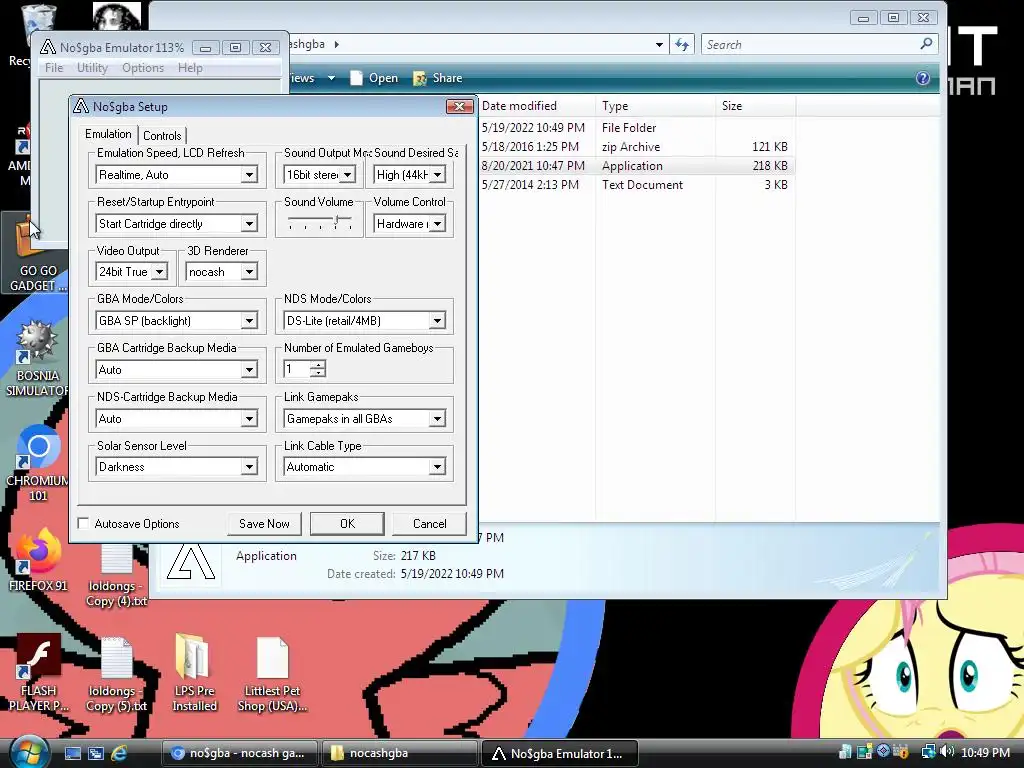Select the Littlest Pet Shop (USA) file icon
The width and height of the screenshot is (1024, 768).
272,674
